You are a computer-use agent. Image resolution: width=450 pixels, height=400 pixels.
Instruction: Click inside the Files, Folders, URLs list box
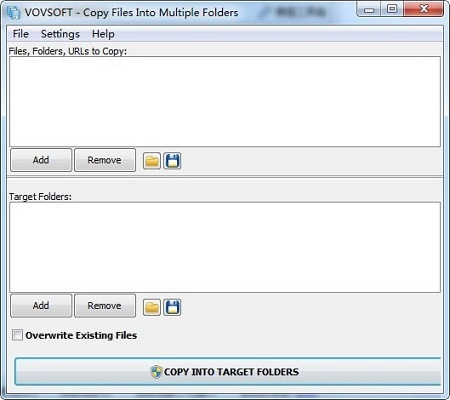pyautogui.click(x=225, y=101)
